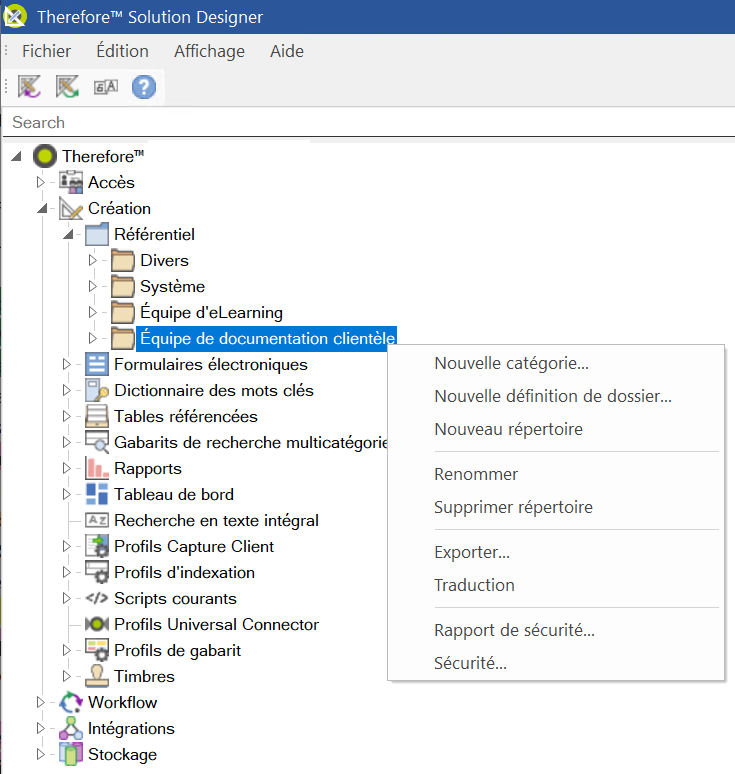The image size is (735, 774).
Task: Click the Rapports chart icon
Action: tap(97, 468)
